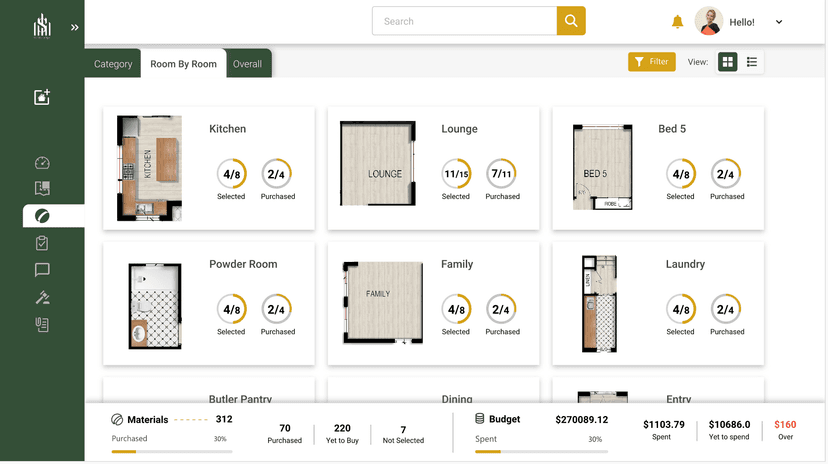
Task: Open the clipboard checklist sidebar icon
Action: pyautogui.click(x=42, y=243)
